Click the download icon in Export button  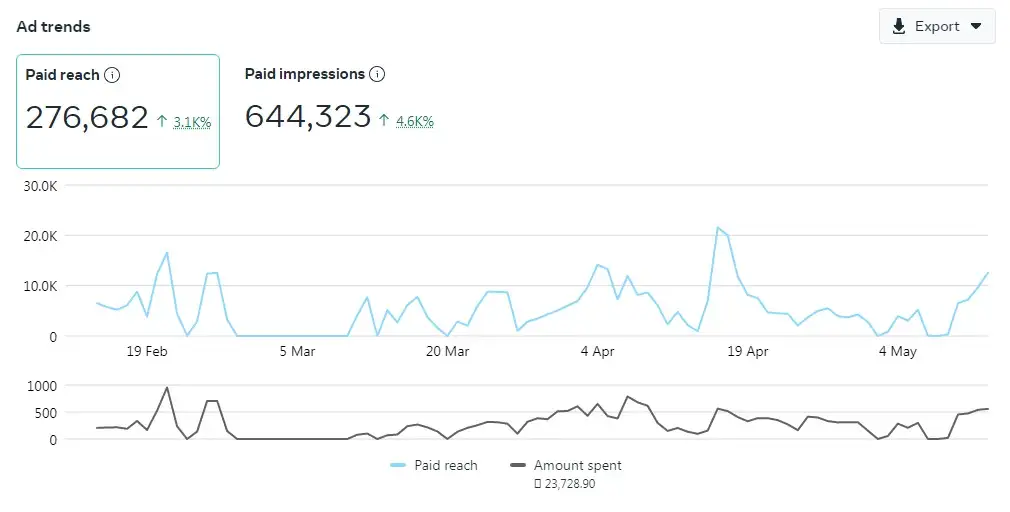[x=899, y=26]
